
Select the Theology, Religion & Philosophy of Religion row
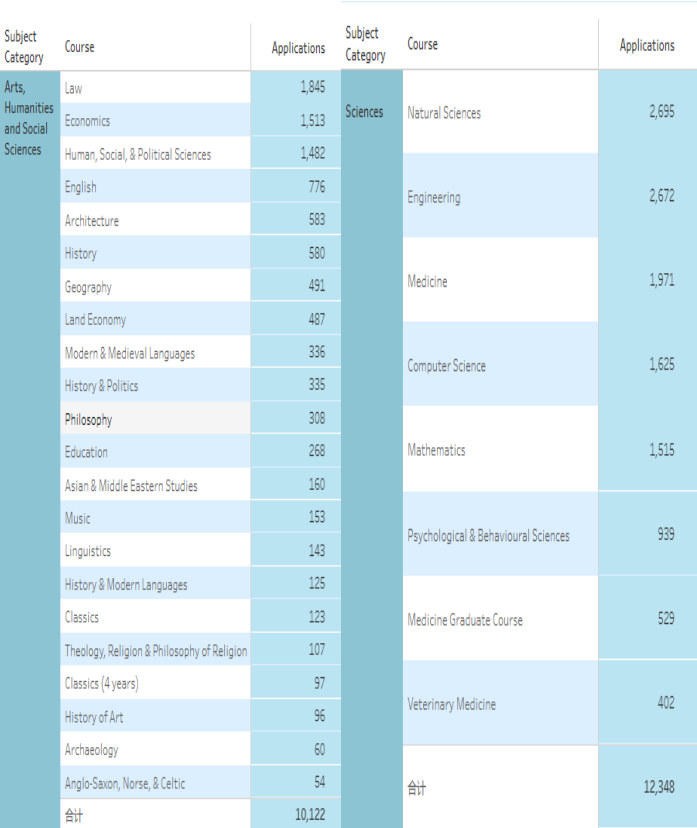156,651
